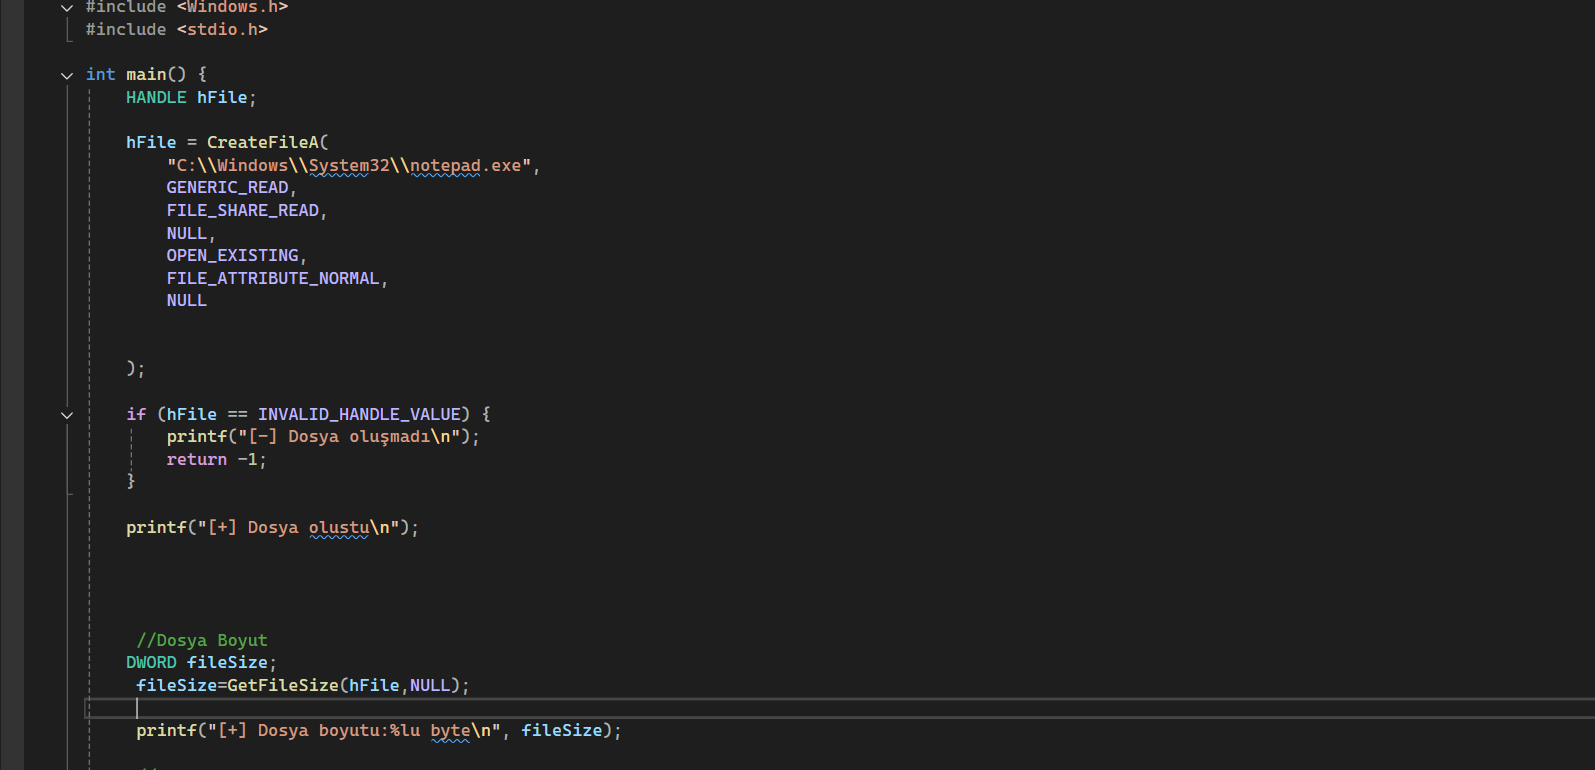
Task: Click hFile in the HANDLE declaration
Action: tap(222, 97)
